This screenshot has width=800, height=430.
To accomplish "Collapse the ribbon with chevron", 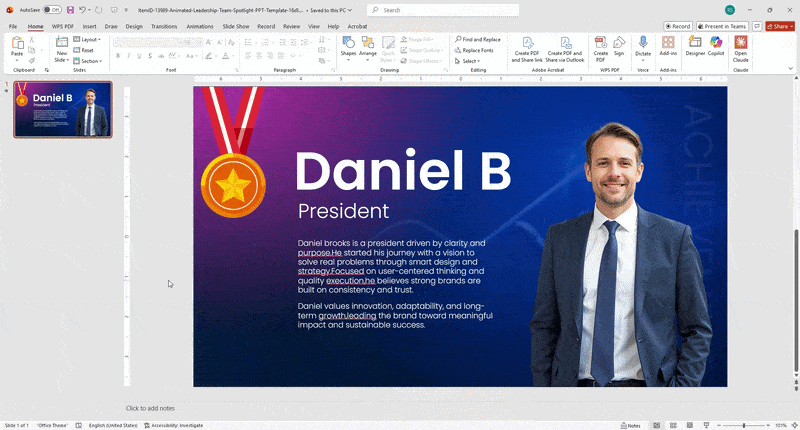I will pos(791,68).
